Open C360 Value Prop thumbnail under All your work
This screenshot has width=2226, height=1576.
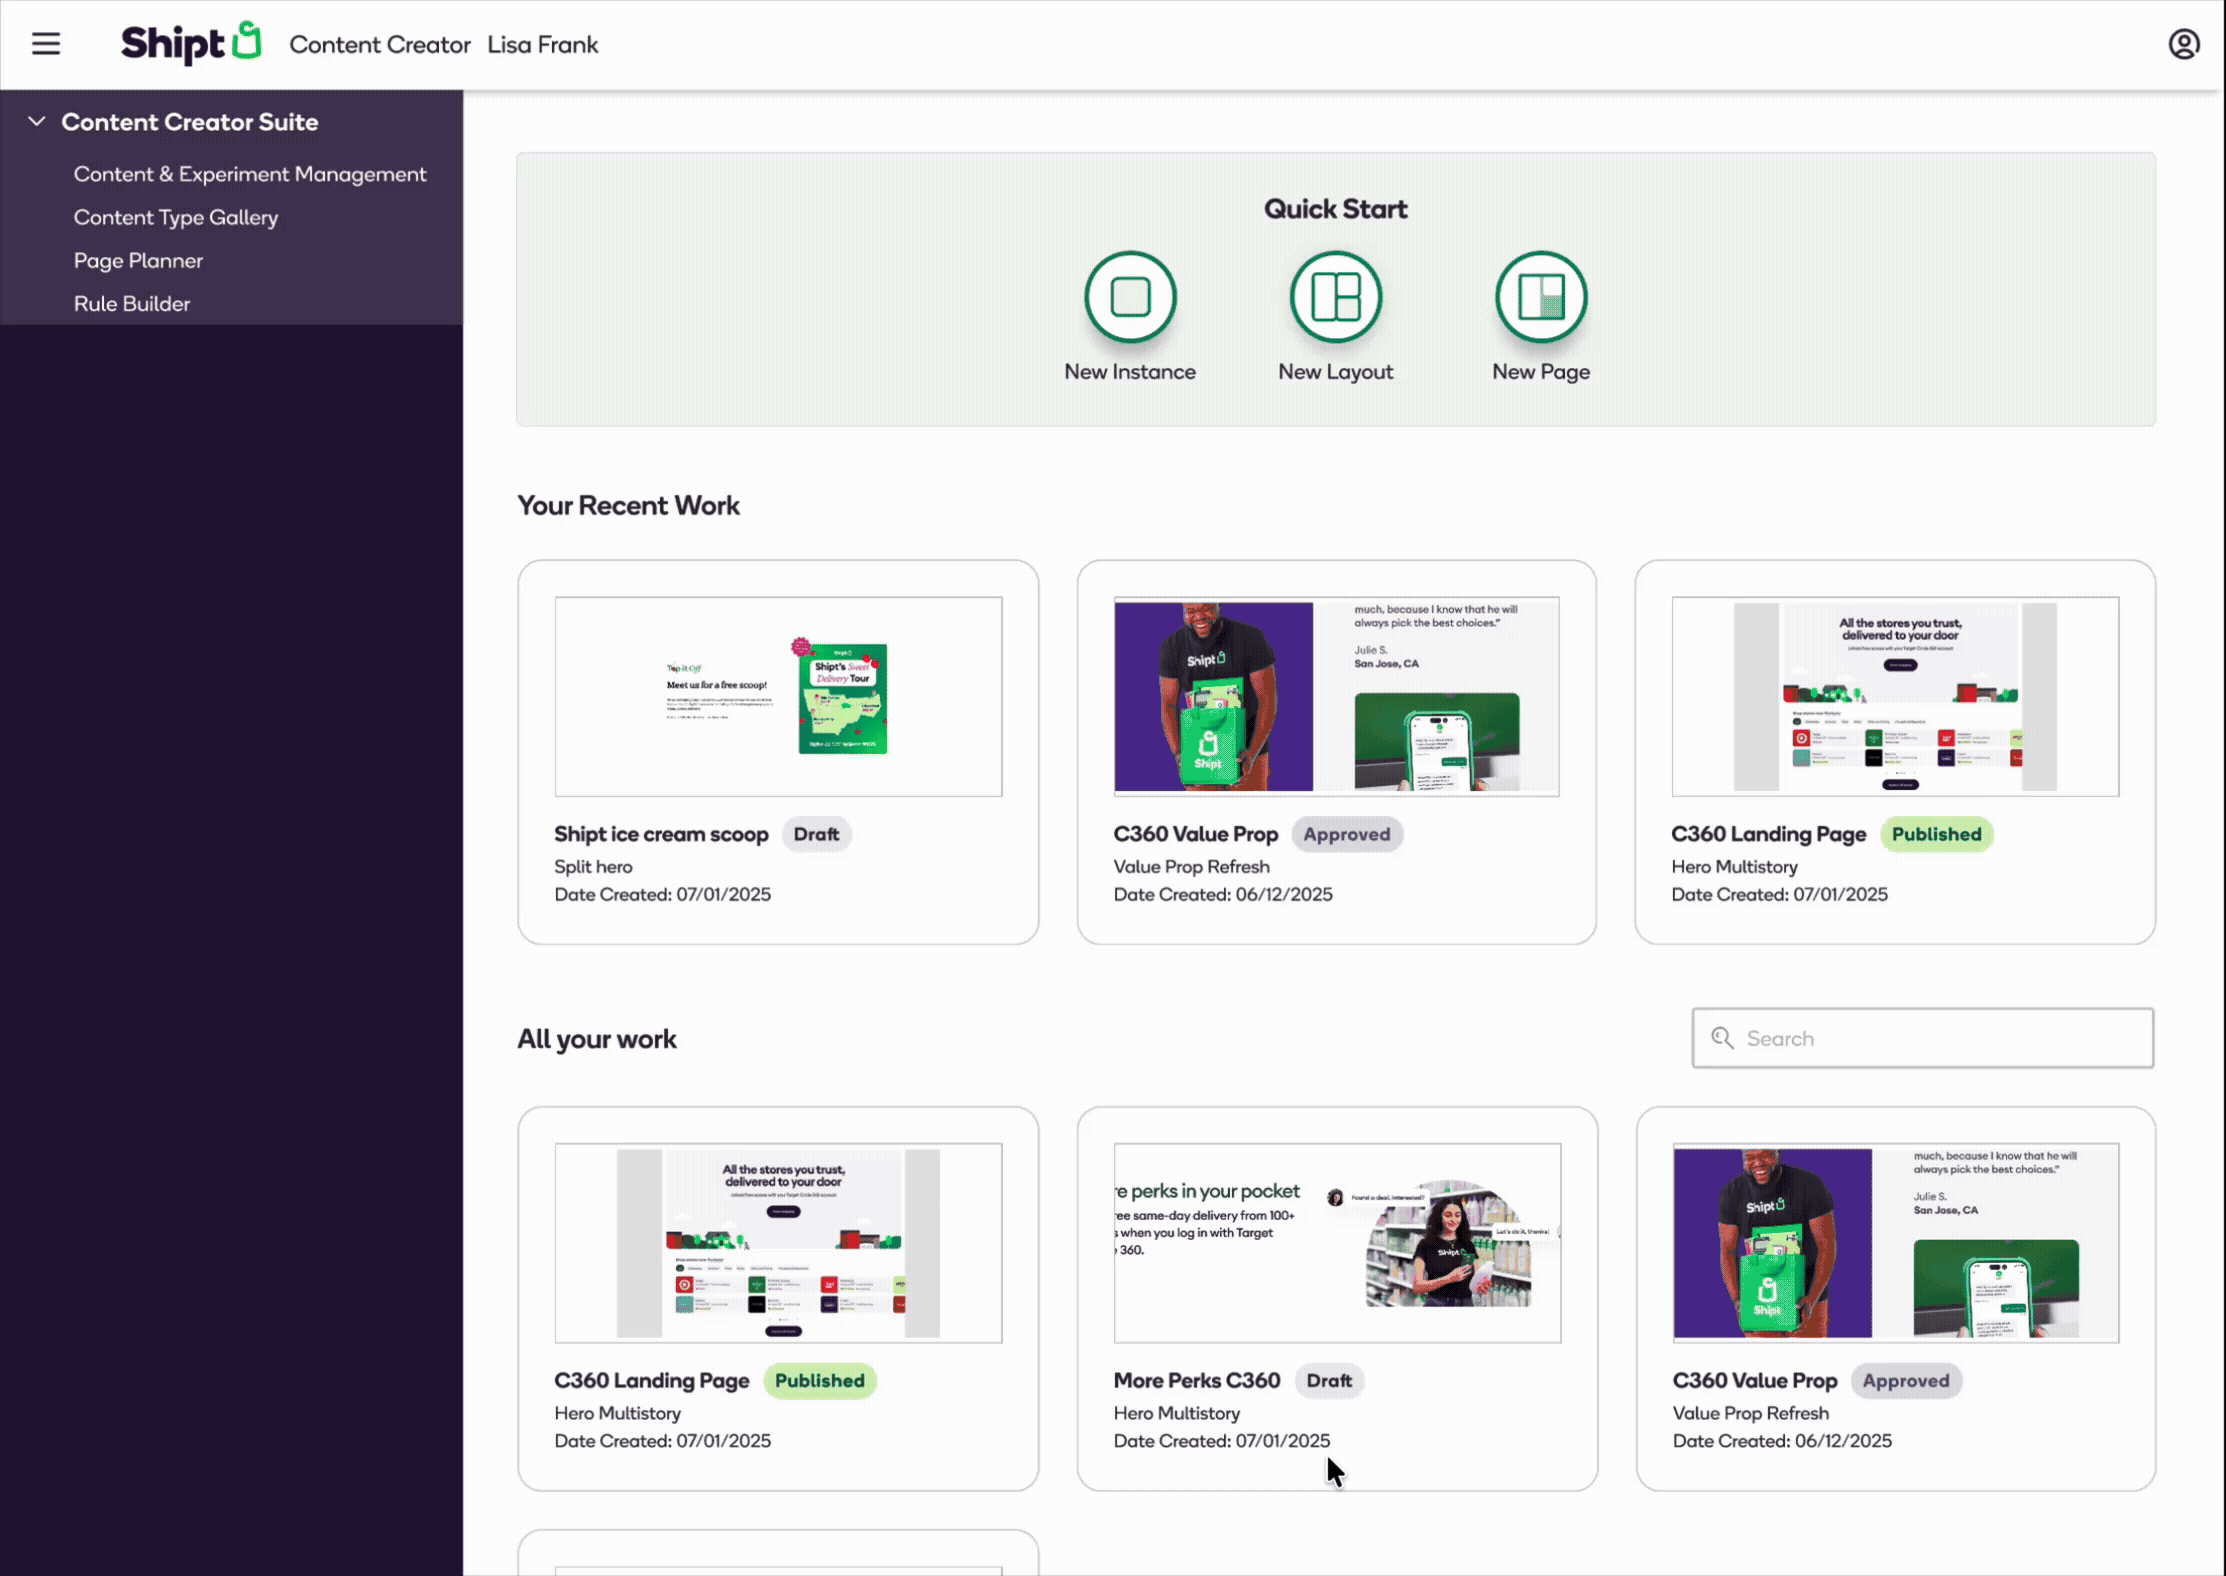1895,1243
